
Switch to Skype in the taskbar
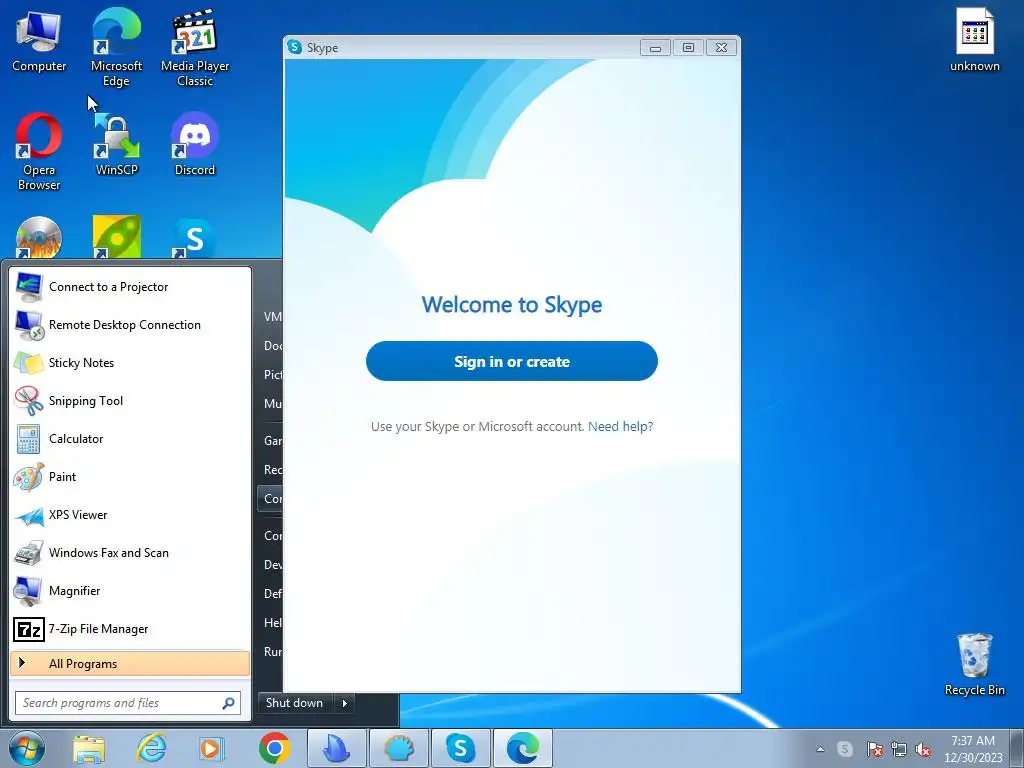(460, 748)
